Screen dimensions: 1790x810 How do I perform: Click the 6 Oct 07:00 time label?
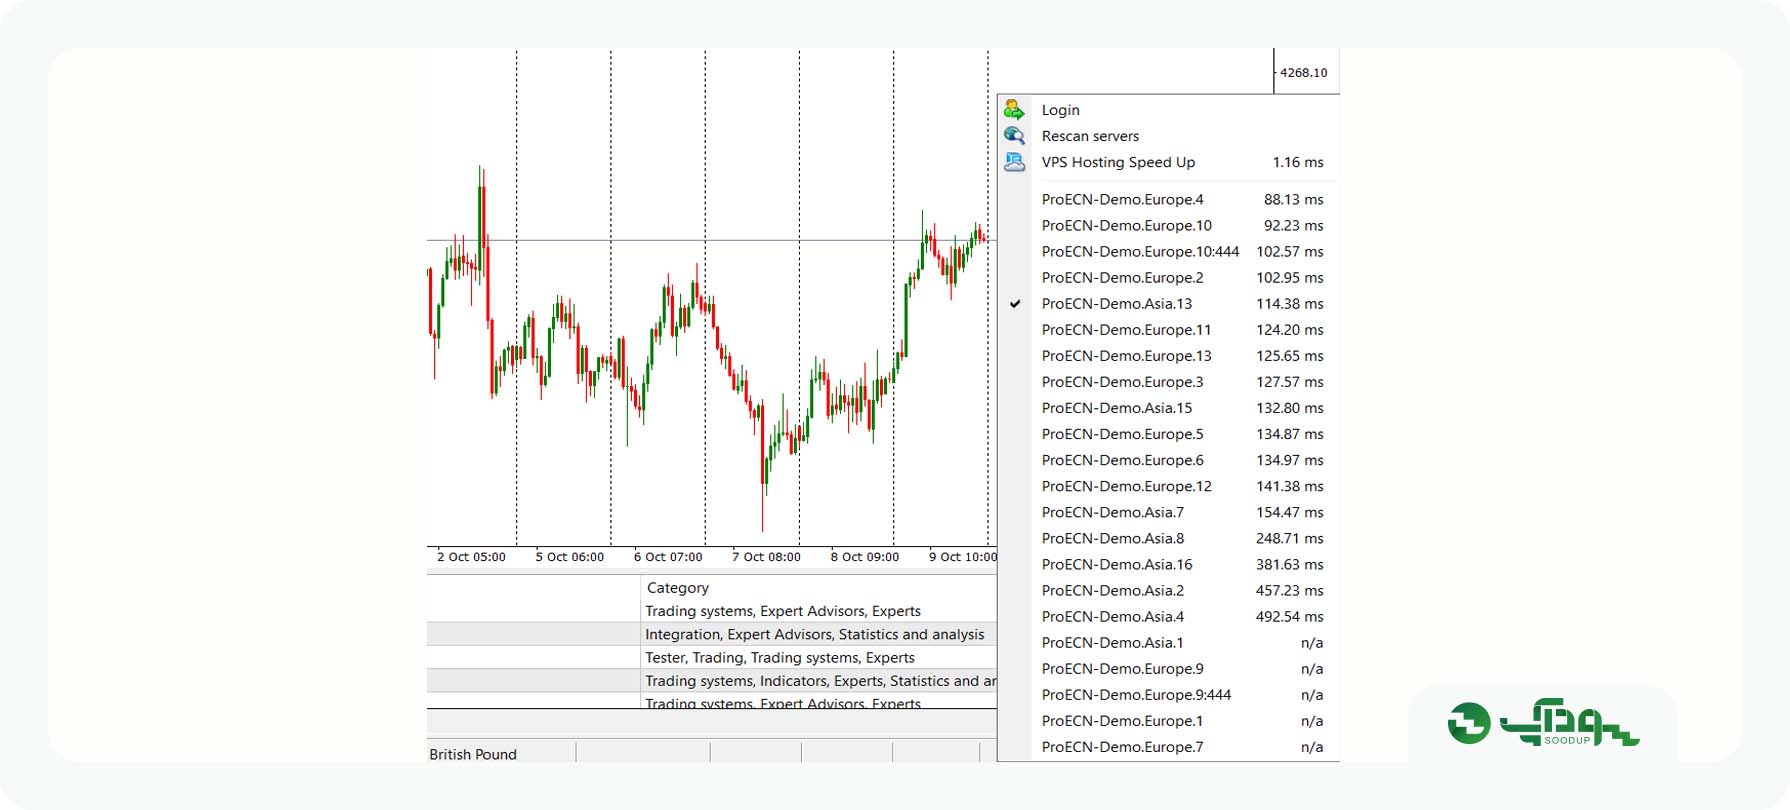point(668,557)
